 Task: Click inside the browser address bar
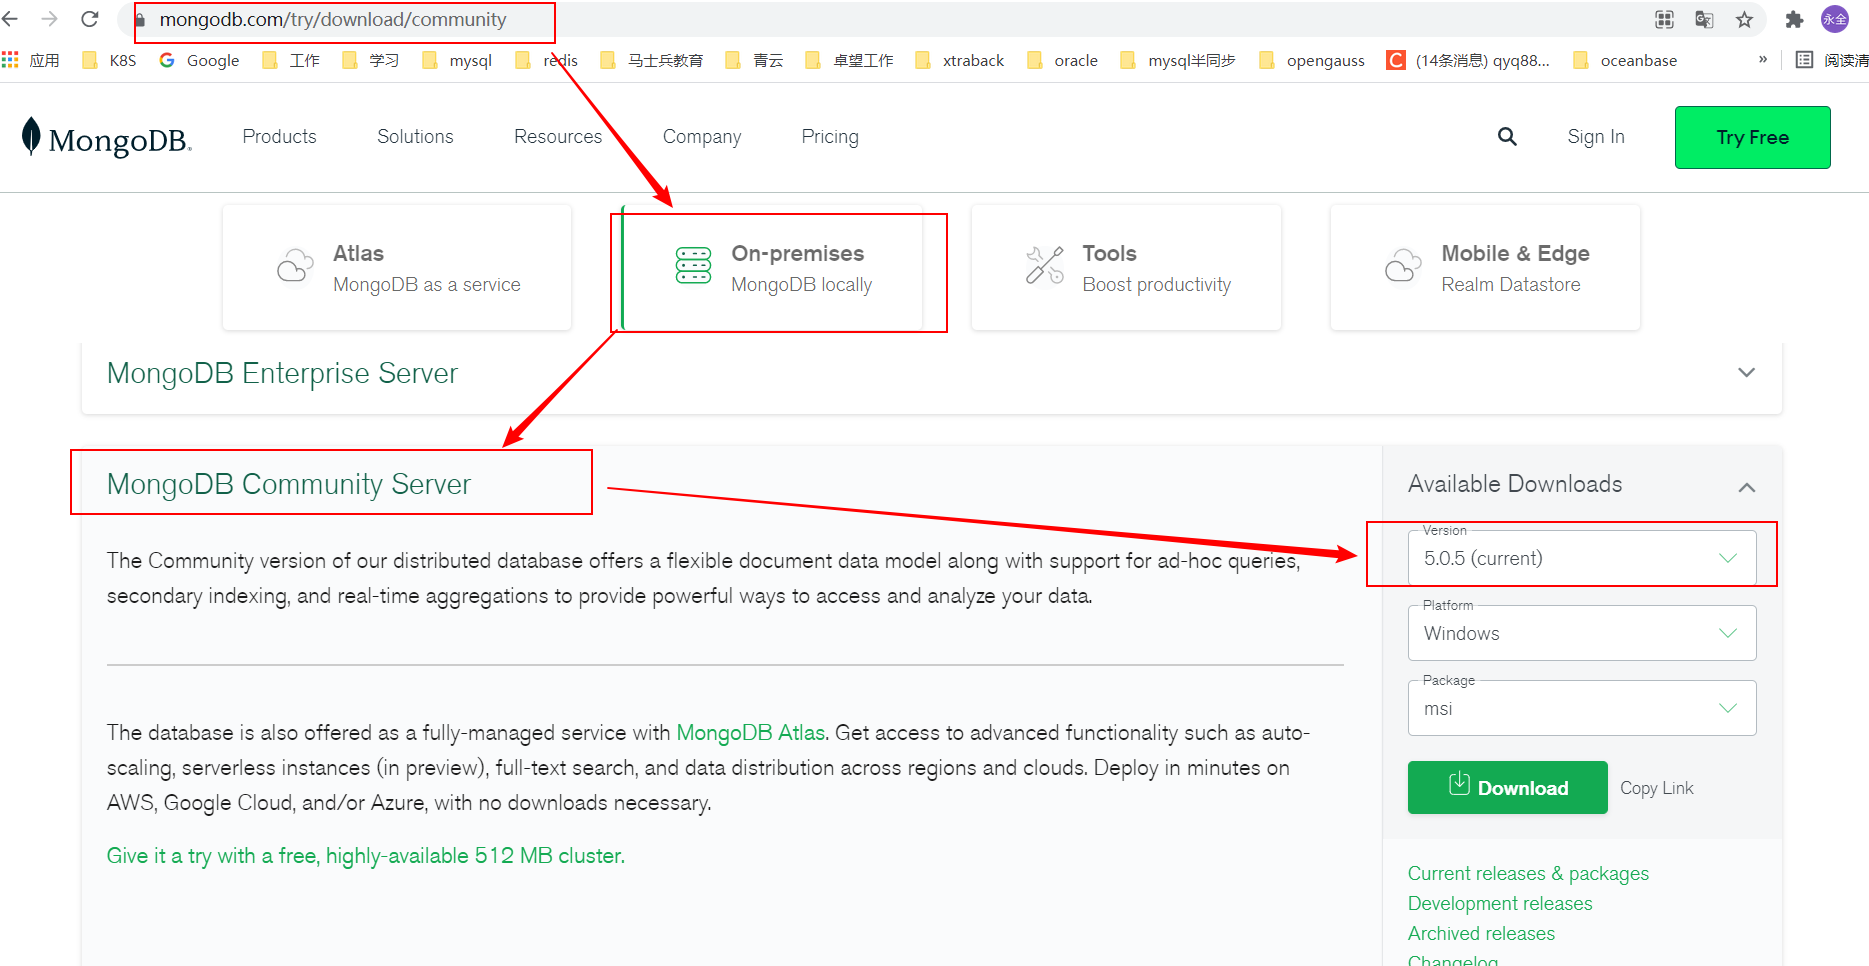(340, 20)
